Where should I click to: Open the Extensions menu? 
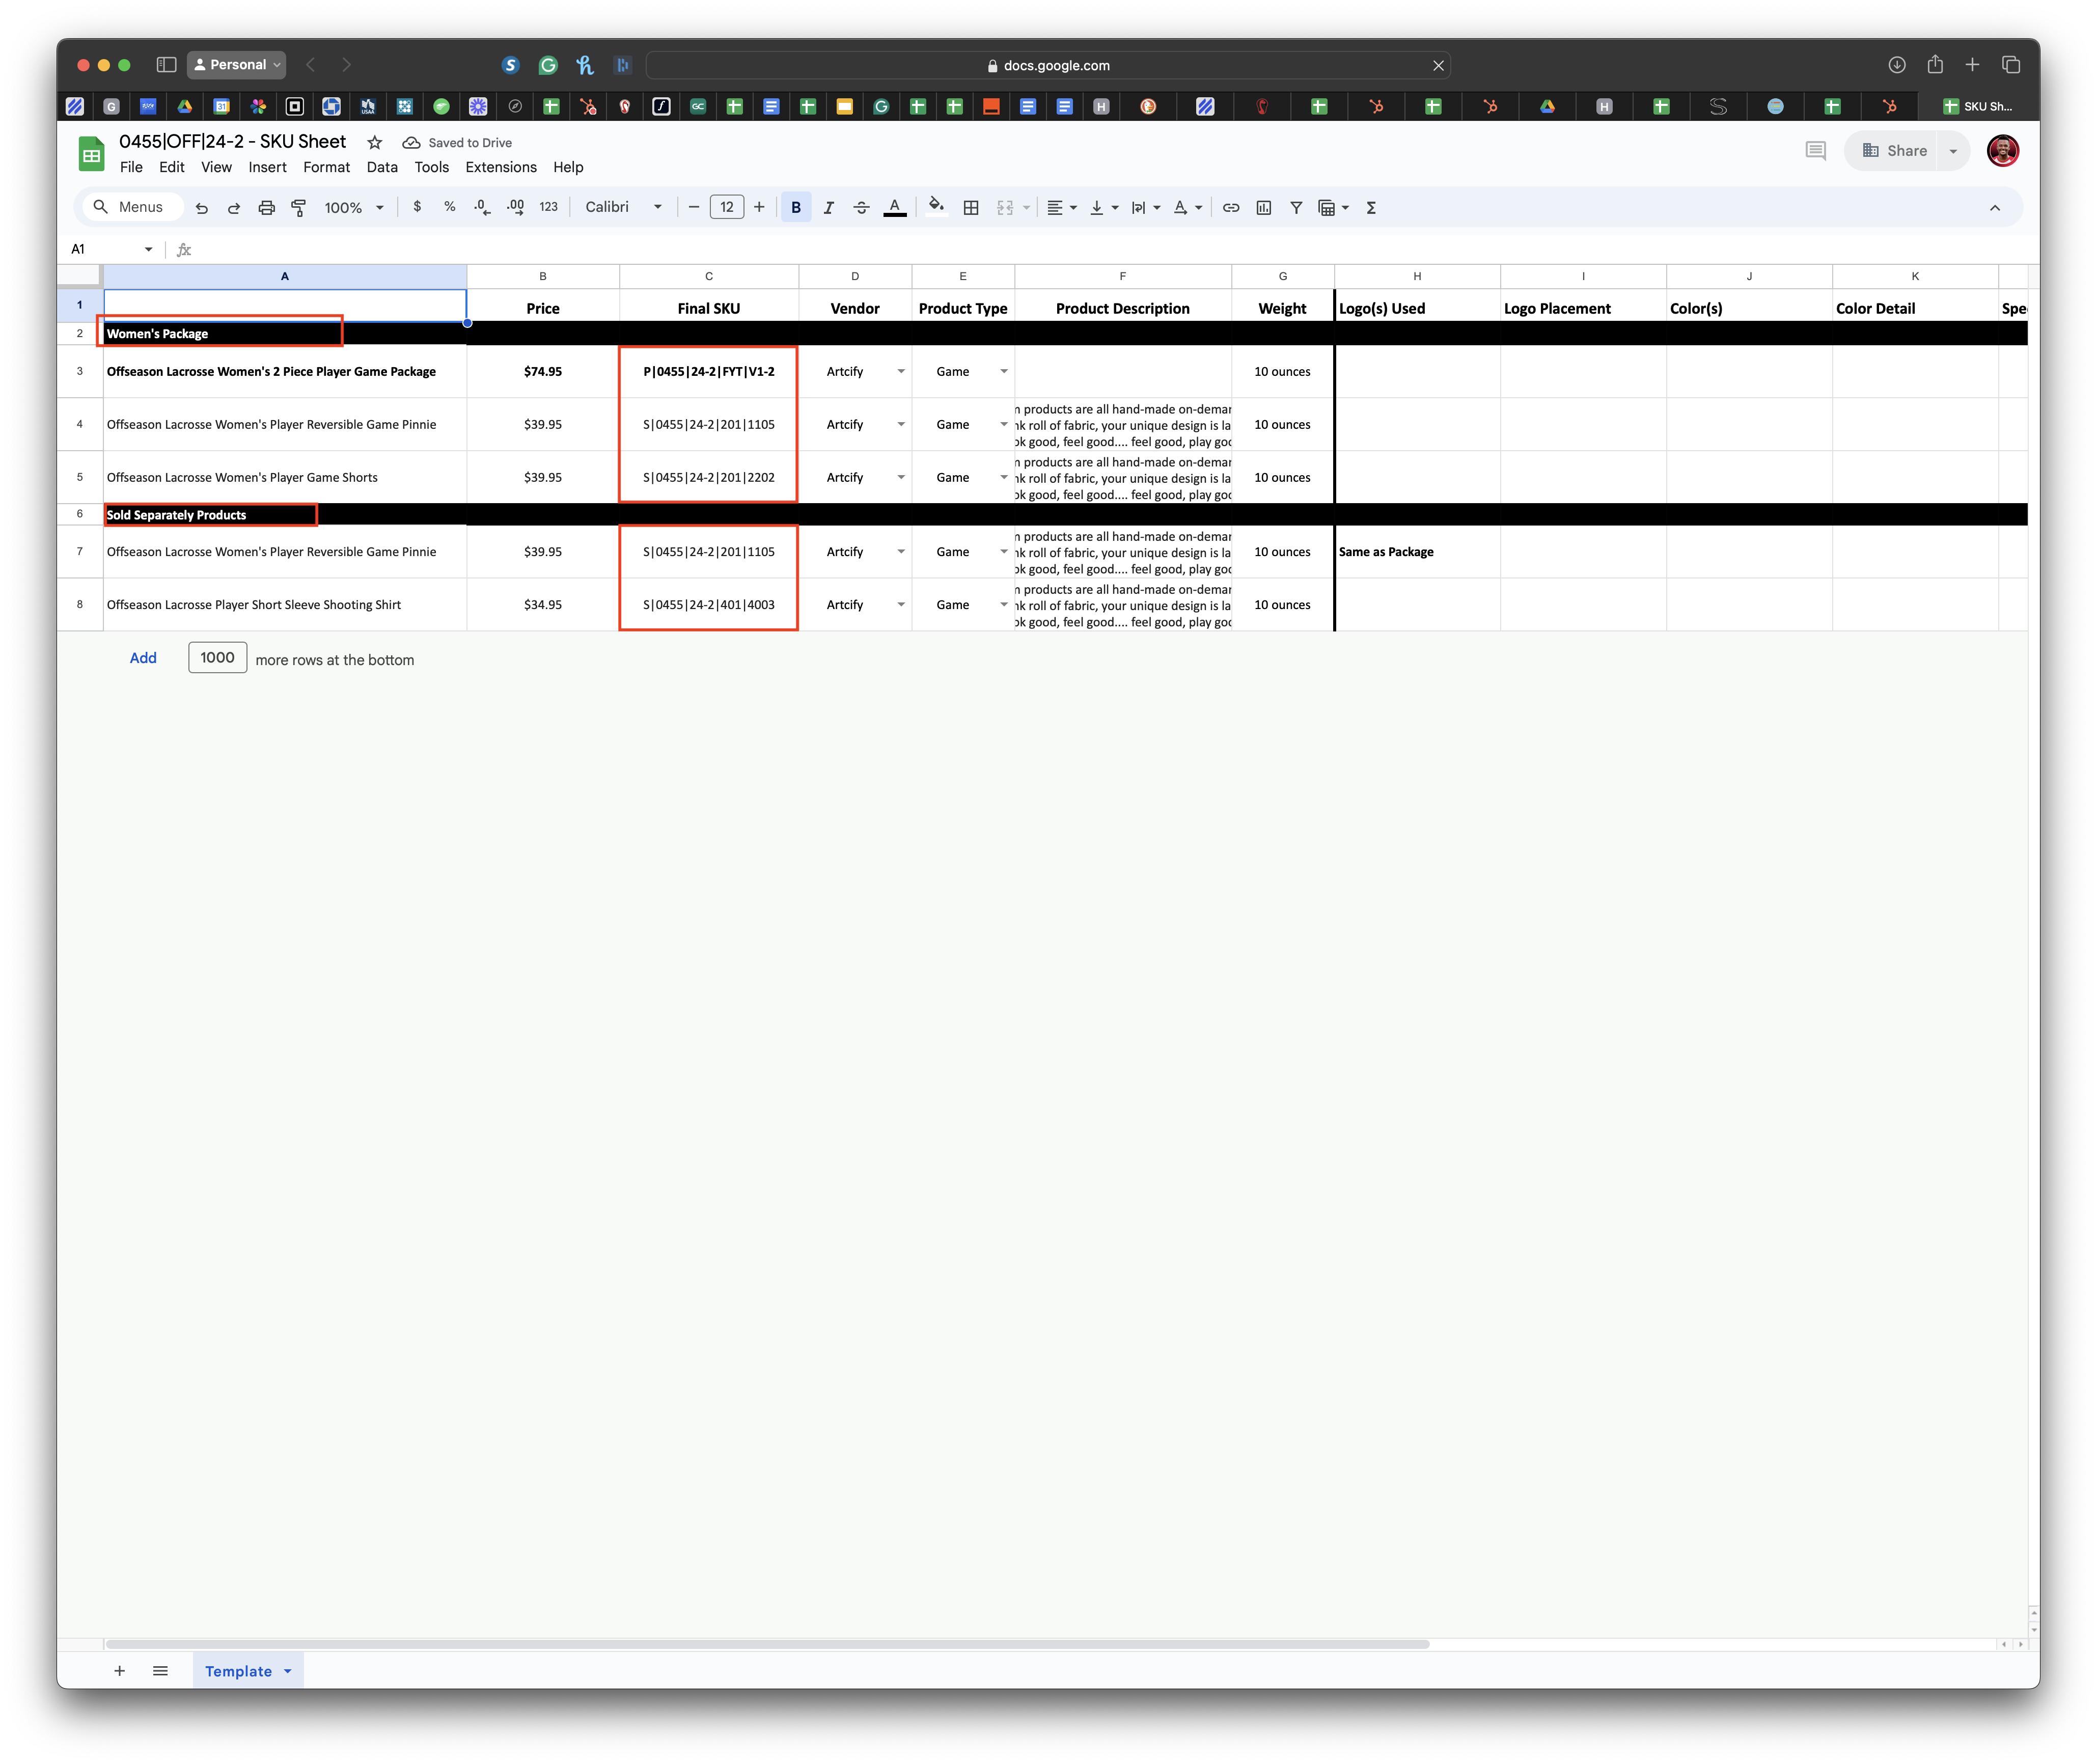500,167
